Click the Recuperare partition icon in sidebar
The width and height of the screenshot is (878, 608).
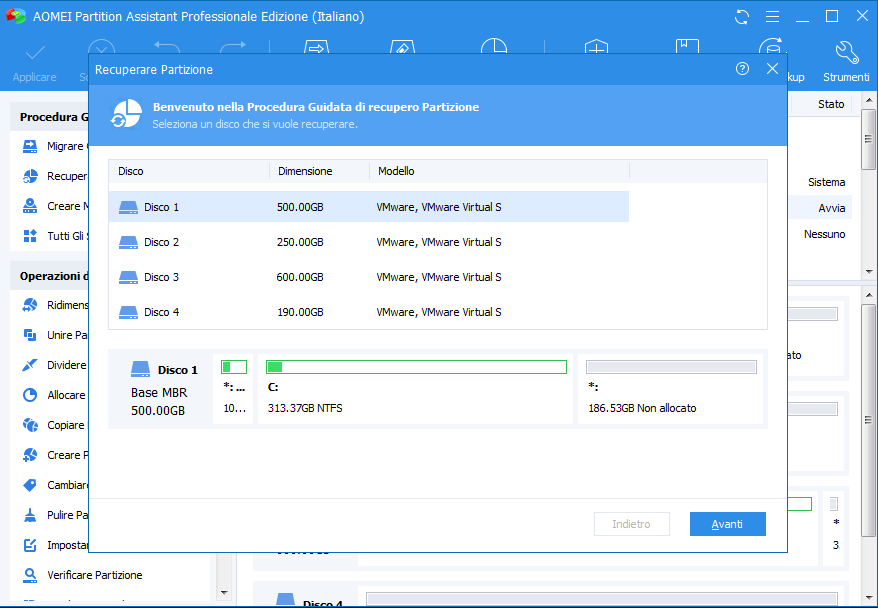tap(30, 176)
